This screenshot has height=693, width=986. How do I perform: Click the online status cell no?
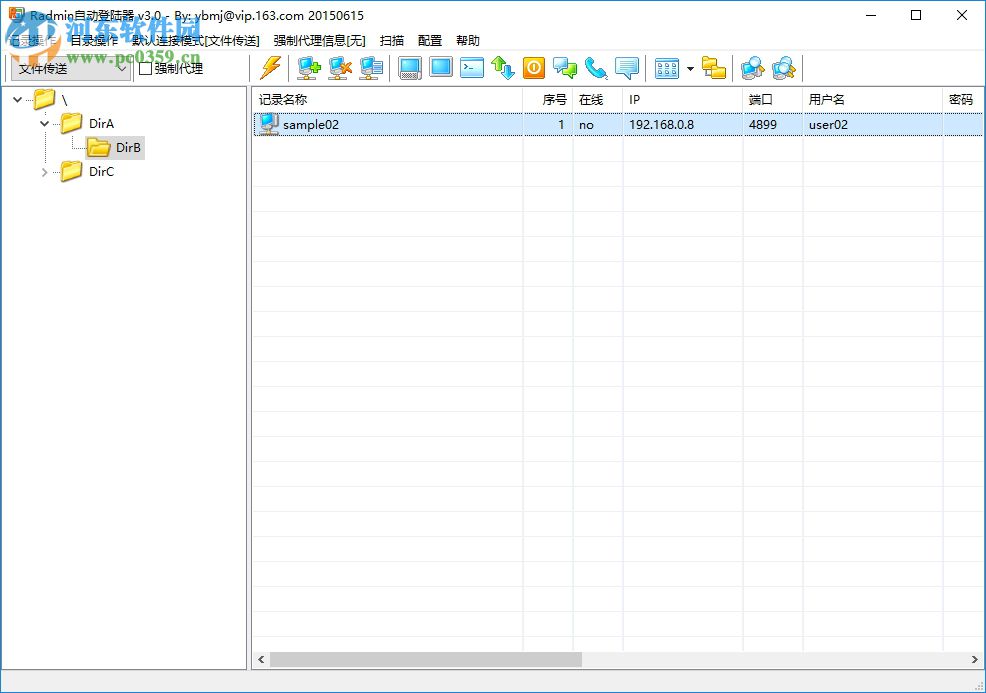(586, 125)
